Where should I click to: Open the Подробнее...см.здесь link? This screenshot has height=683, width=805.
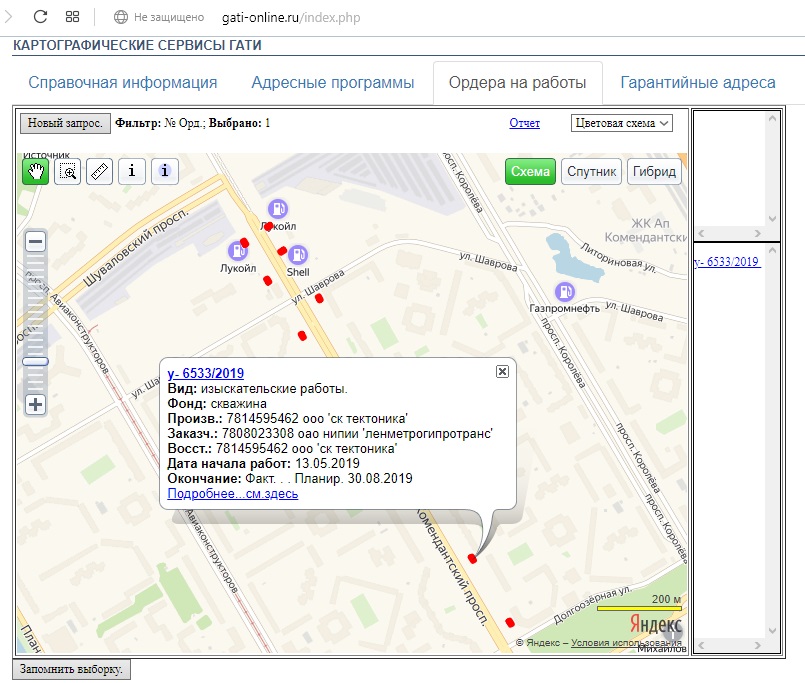(x=232, y=494)
